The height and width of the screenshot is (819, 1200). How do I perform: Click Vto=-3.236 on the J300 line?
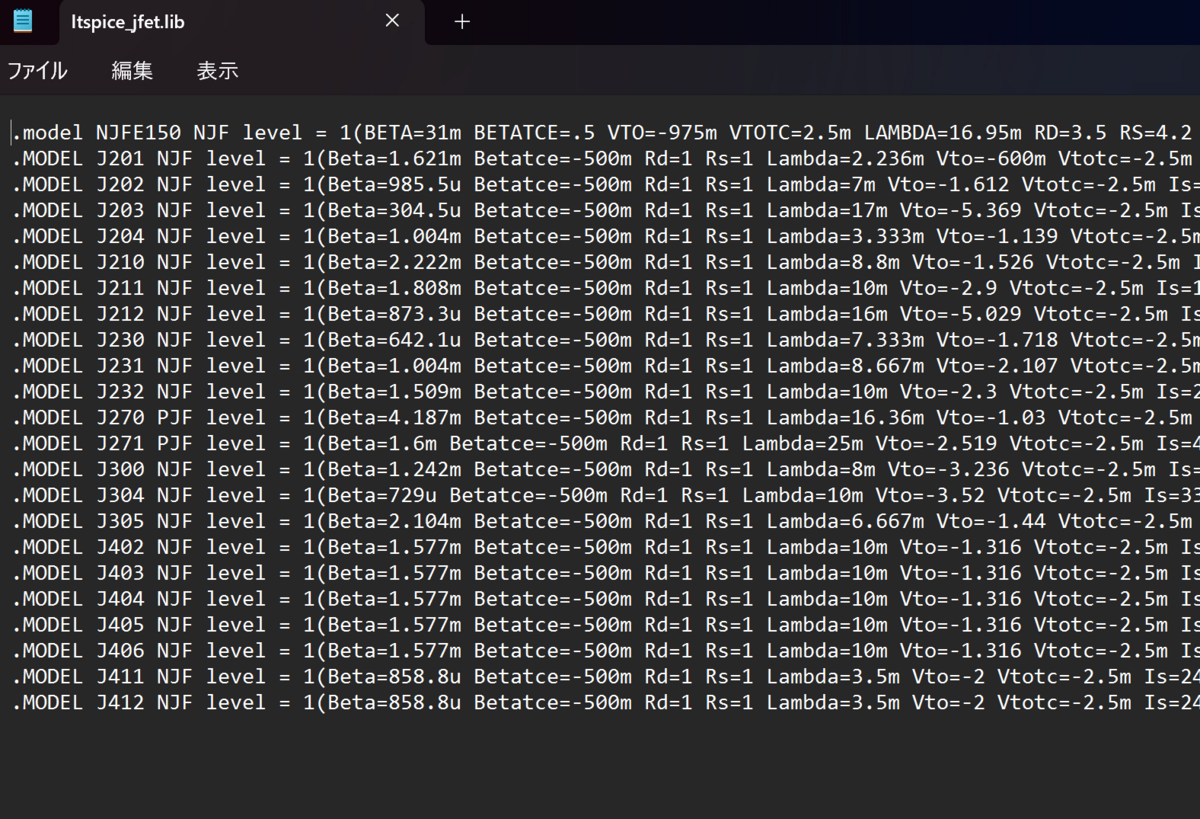point(949,470)
